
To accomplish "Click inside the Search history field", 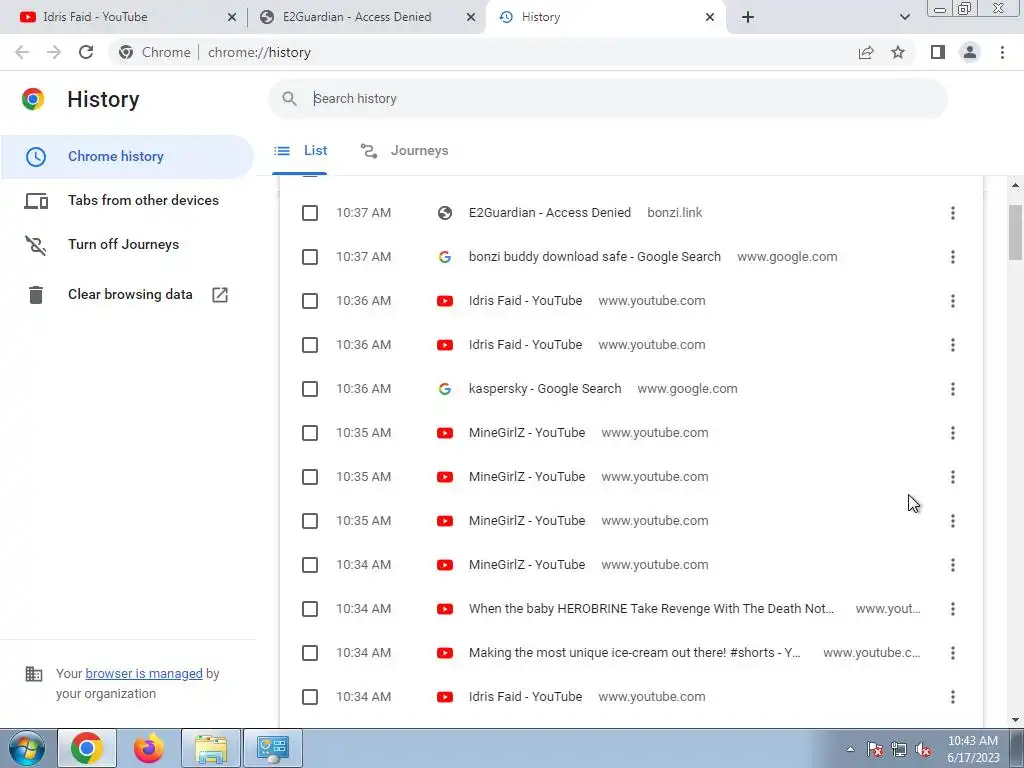I will (607, 99).
